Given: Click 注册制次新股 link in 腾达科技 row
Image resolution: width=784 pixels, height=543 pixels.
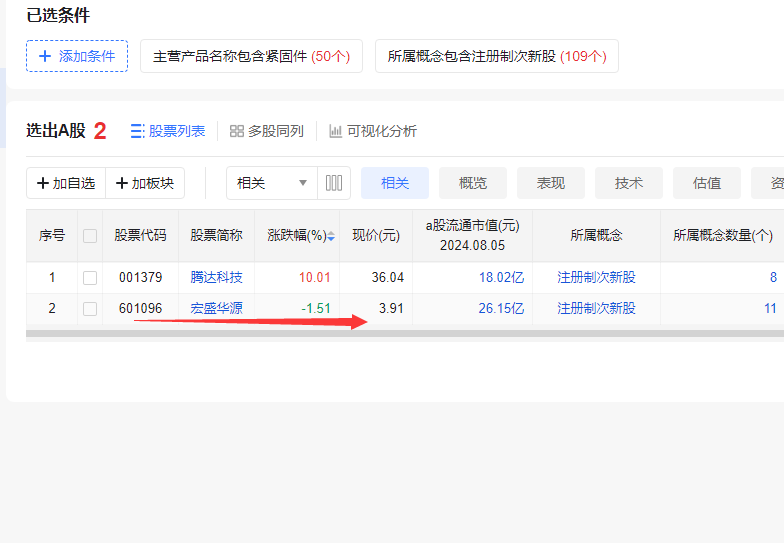Looking at the screenshot, I should coord(596,278).
